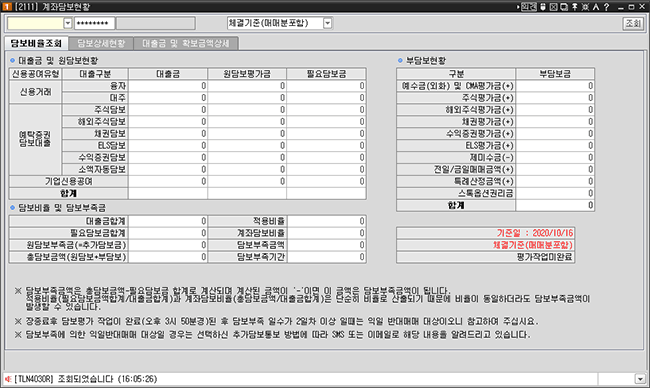Click the 원담보부족금(=추가담보금) label
Screen dimensions: 650x388
pyautogui.click(x=68, y=245)
